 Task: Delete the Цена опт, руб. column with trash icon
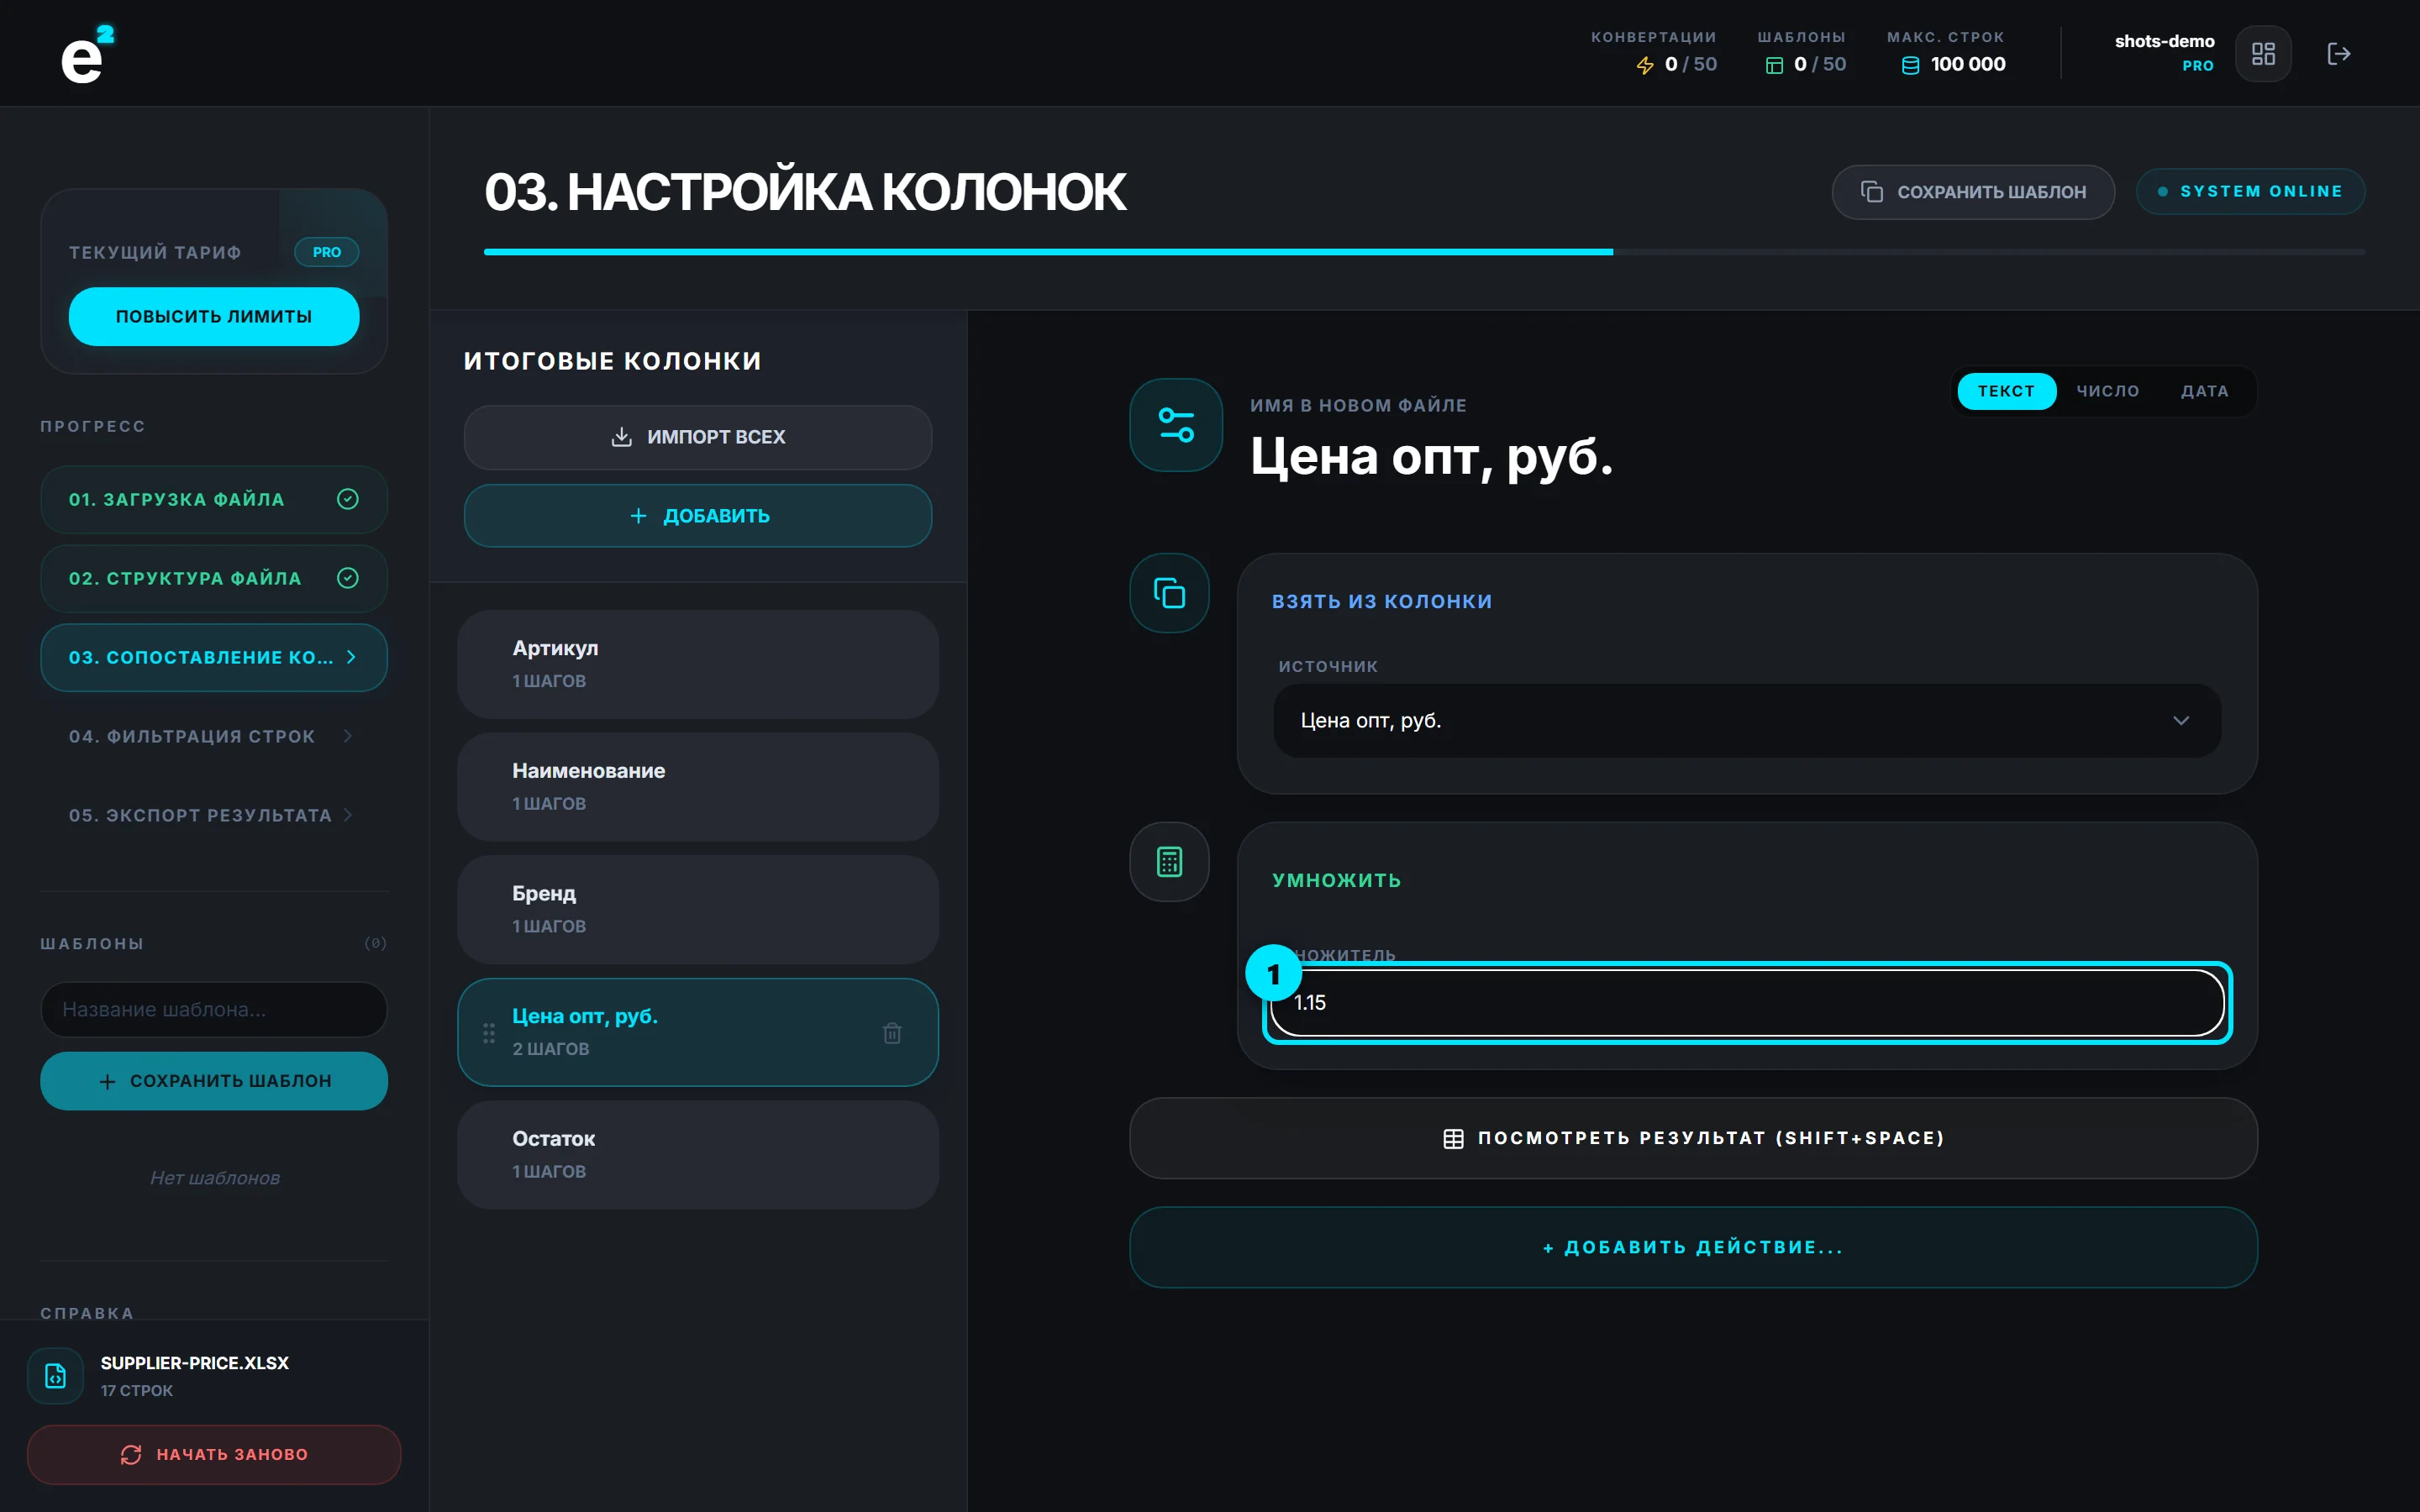click(892, 1033)
